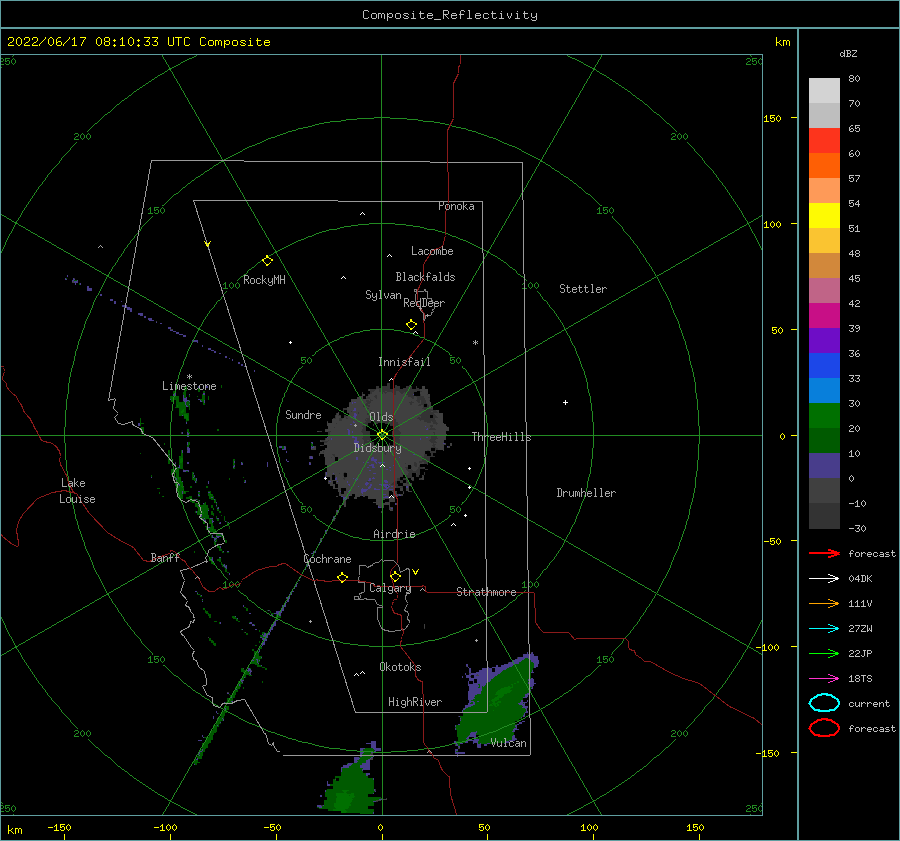Viewport: 900px width, 841px height.
Task: Click the Lacombe town label
Action: click(432, 251)
